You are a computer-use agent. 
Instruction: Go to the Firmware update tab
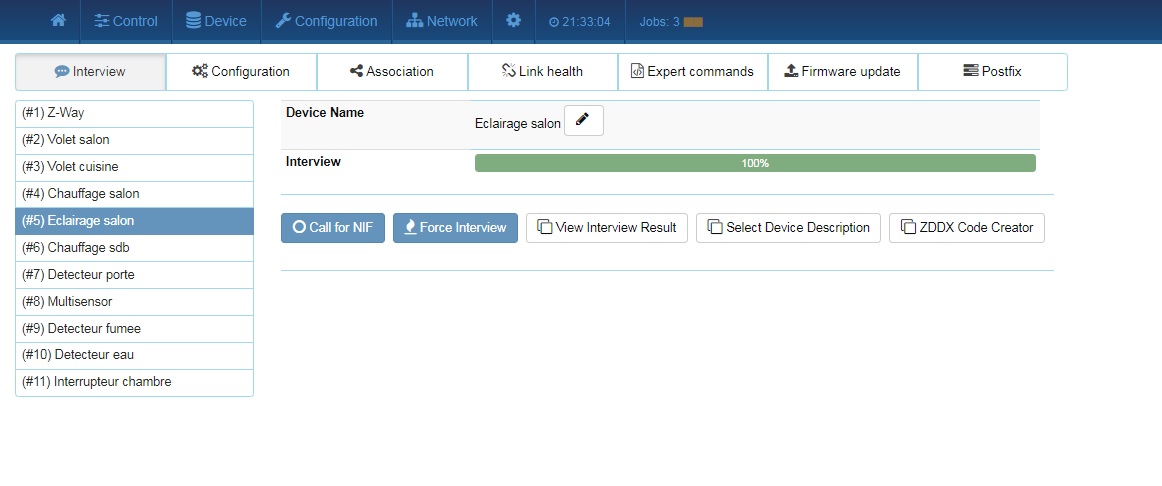click(842, 72)
